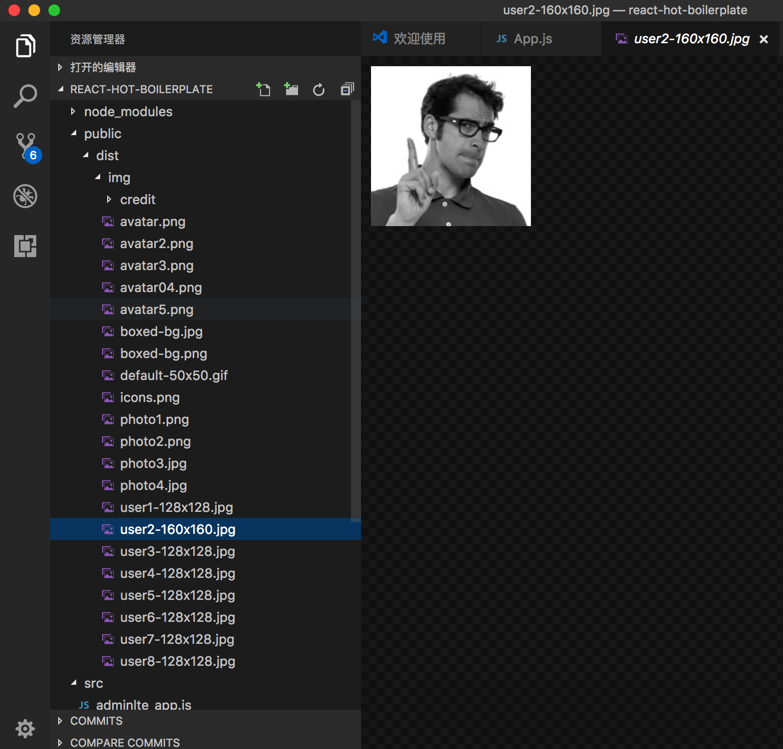Screen dimensions: 783x749
Task: Expand the credit folder
Action: [x=205, y=200]
